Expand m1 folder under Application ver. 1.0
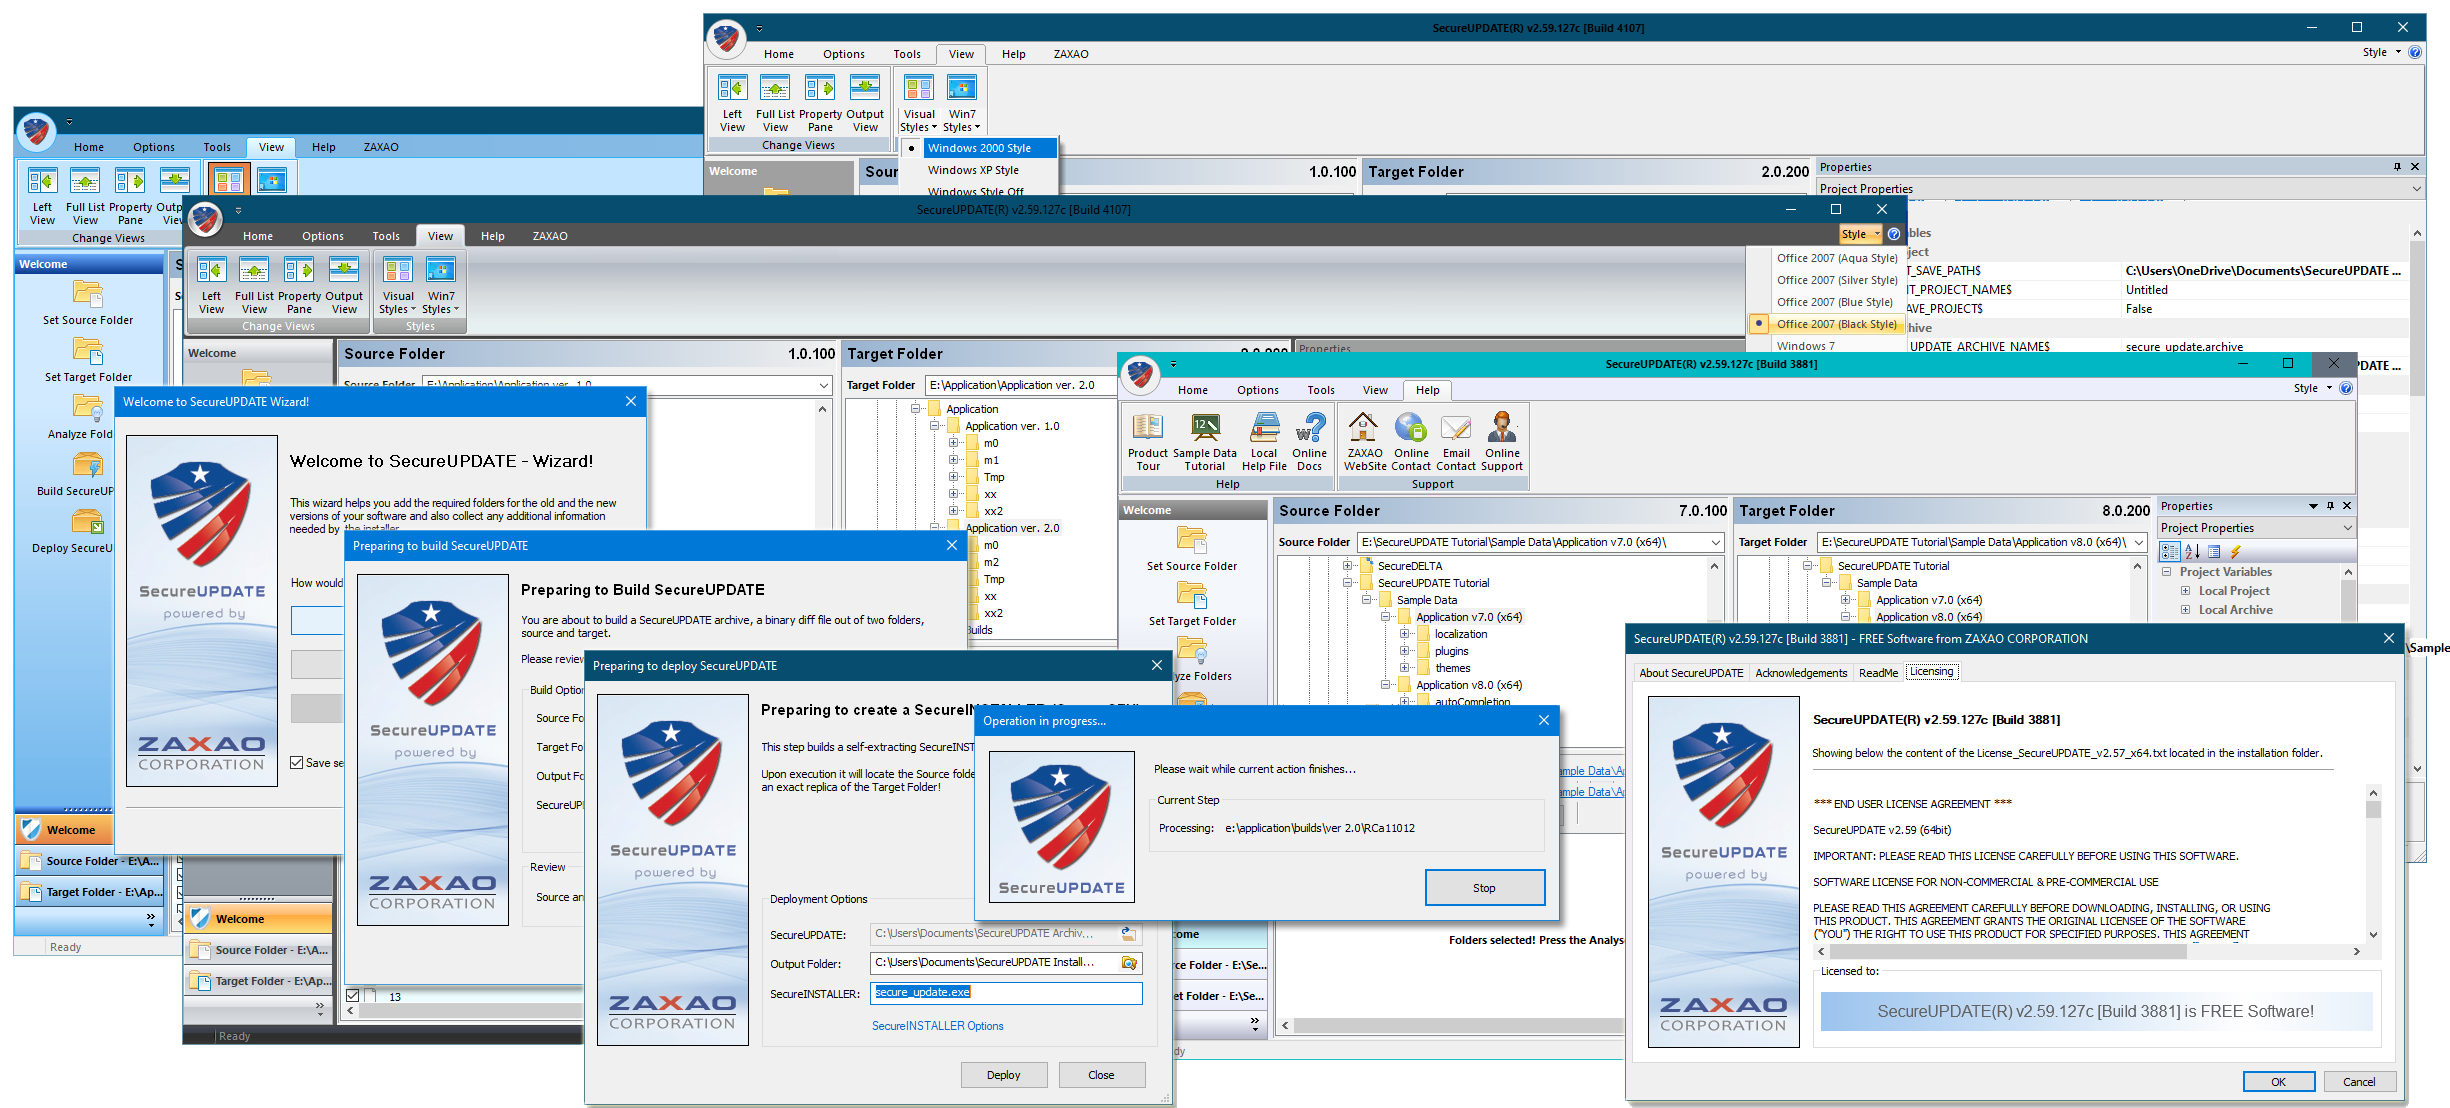 (x=953, y=460)
